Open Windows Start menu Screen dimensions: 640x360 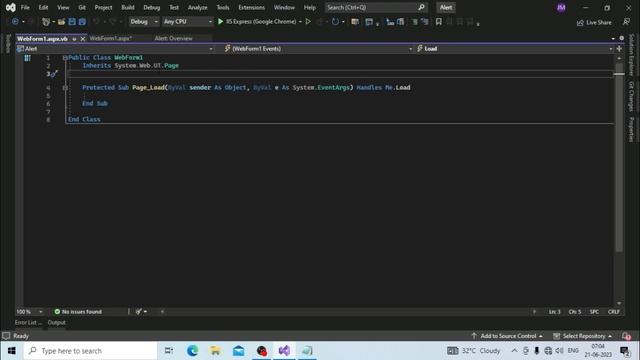coord(11,351)
